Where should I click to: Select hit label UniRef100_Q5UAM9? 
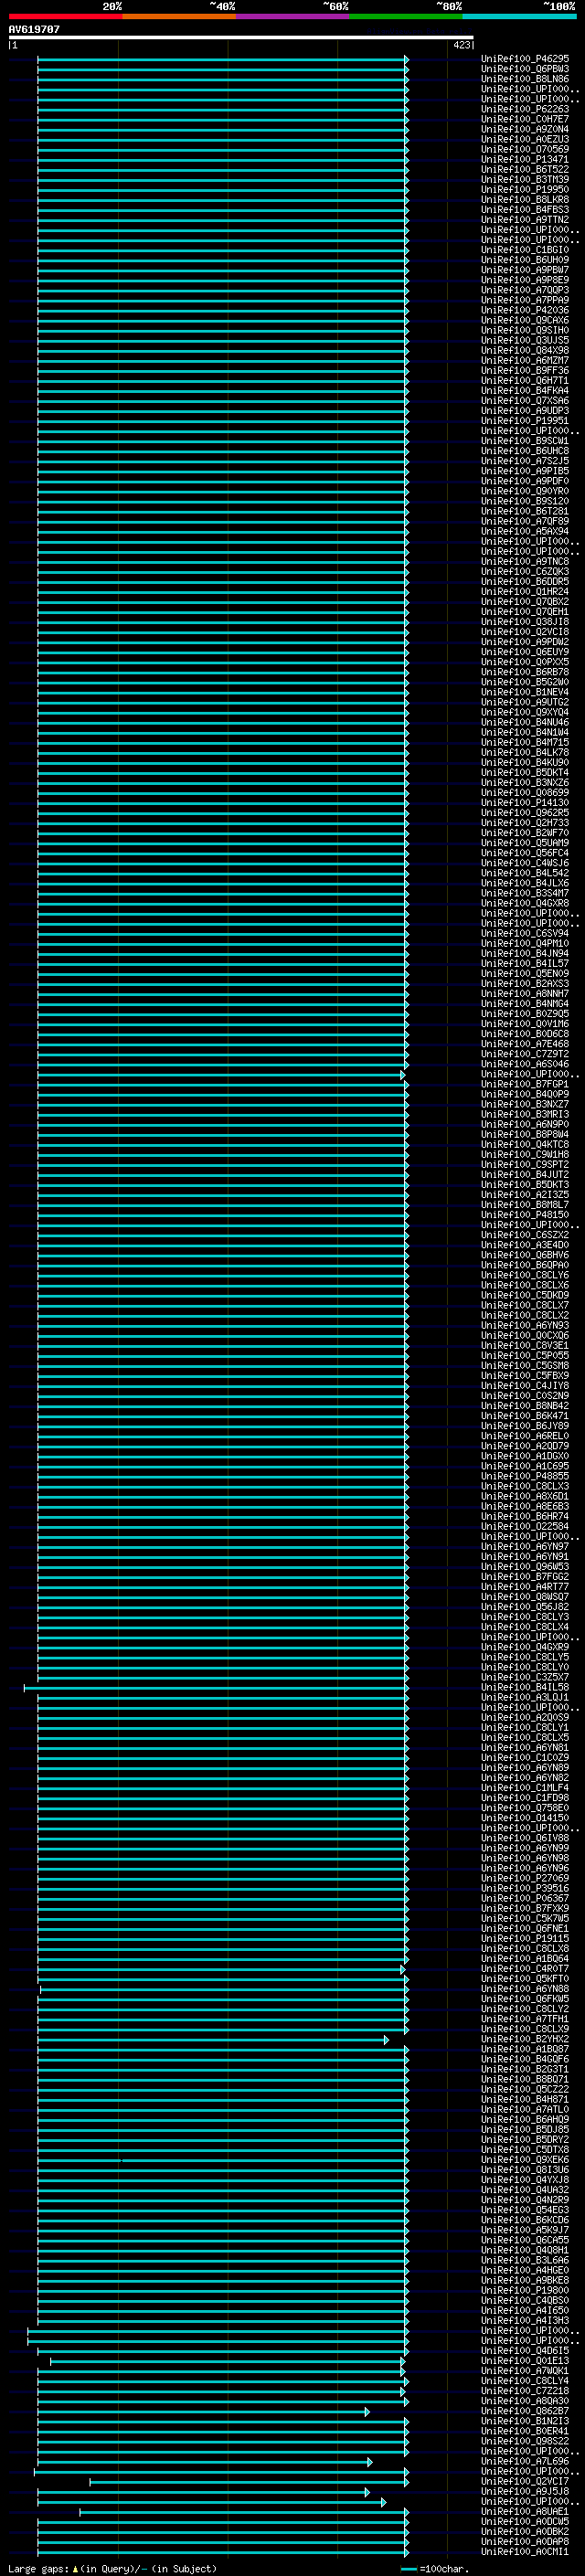pos(525,843)
